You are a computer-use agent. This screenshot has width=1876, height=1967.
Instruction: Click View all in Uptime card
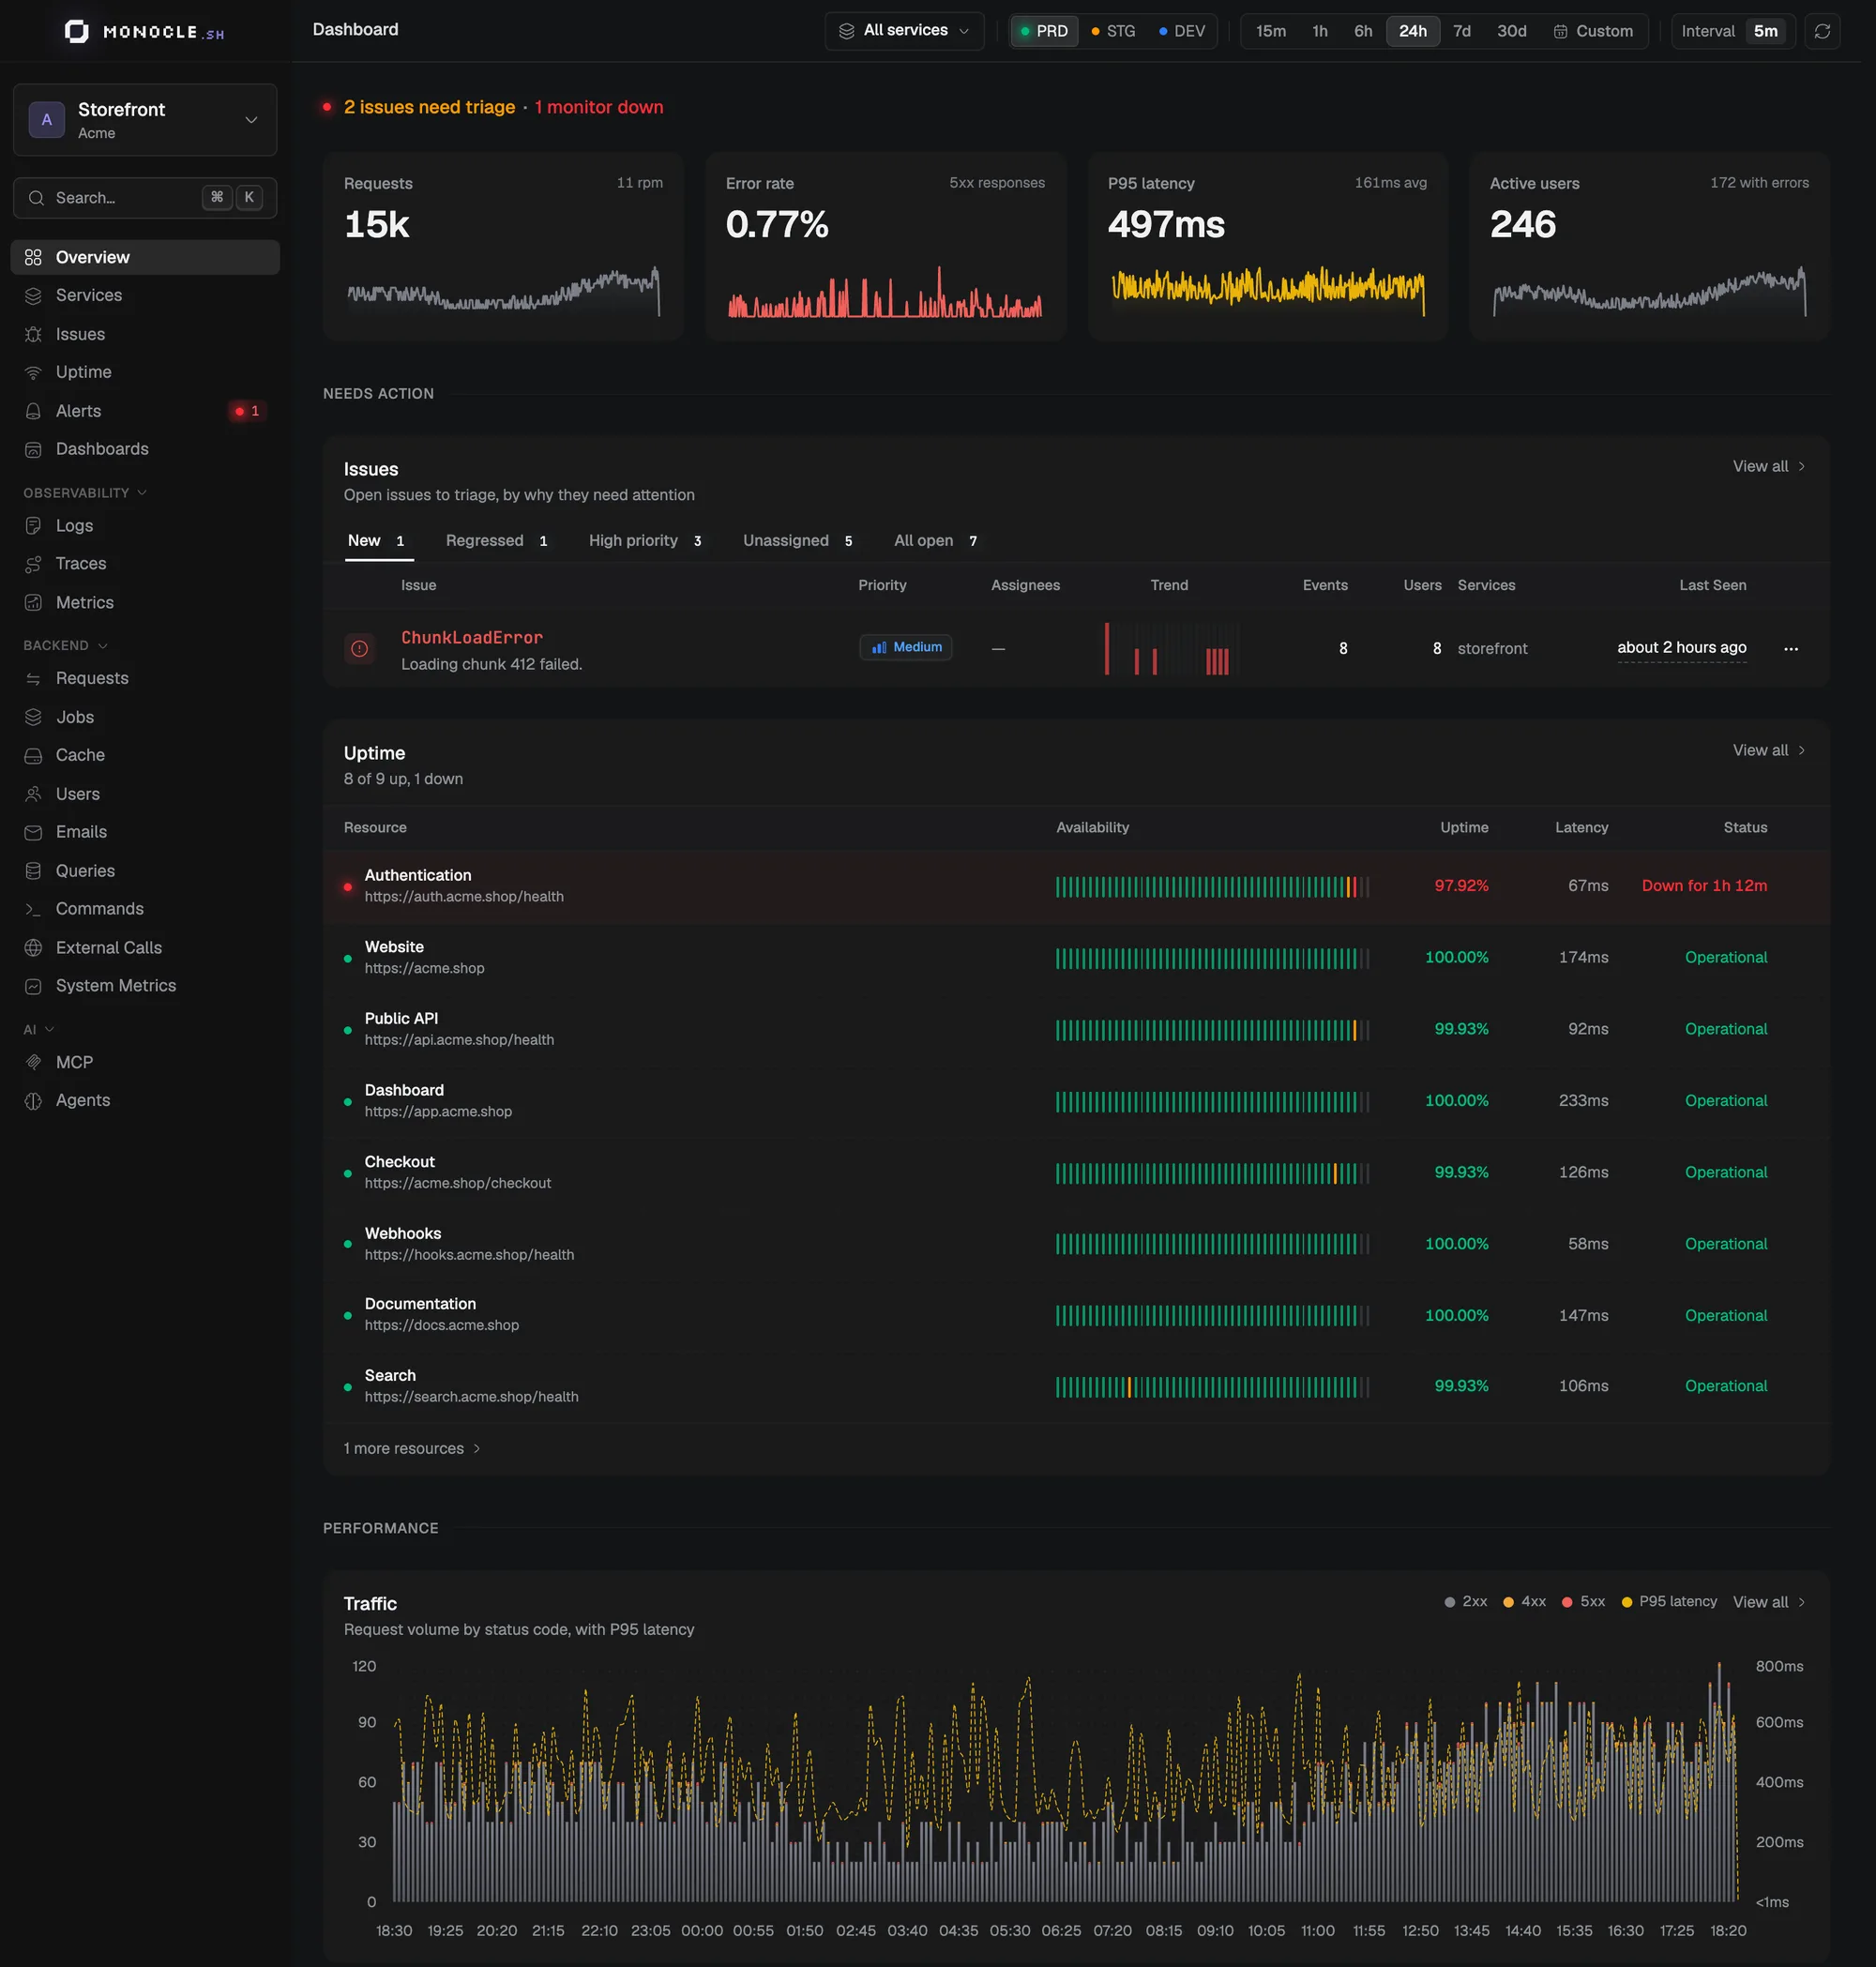click(1769, 751)
